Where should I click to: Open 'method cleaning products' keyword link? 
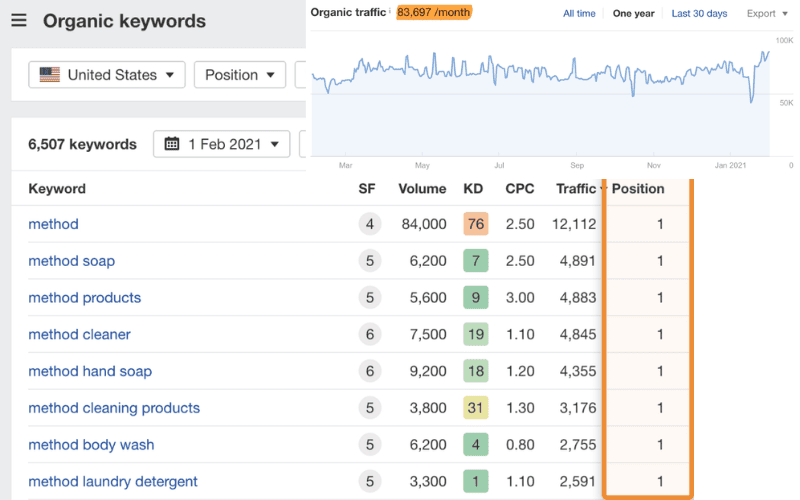(x=114, y=408)
